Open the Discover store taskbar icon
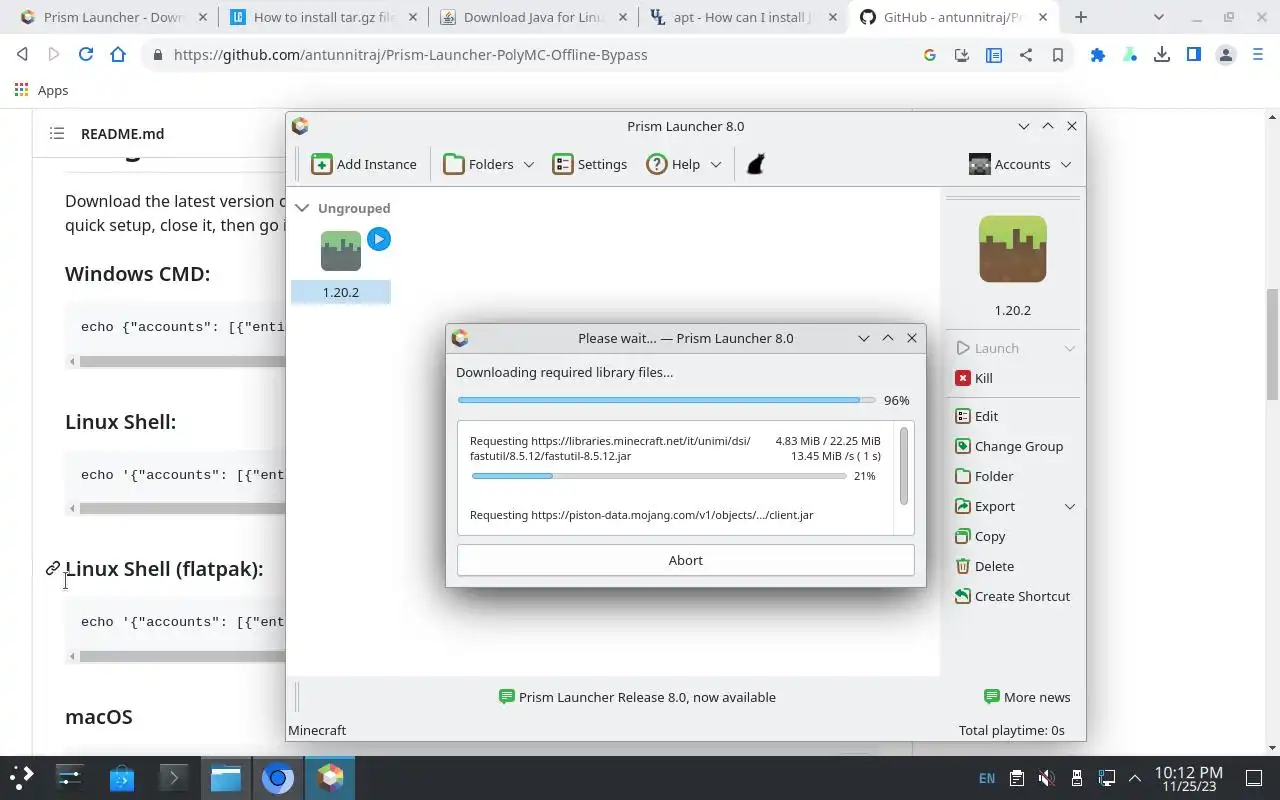Screen dimensions: 1280x800 point(122,777)
